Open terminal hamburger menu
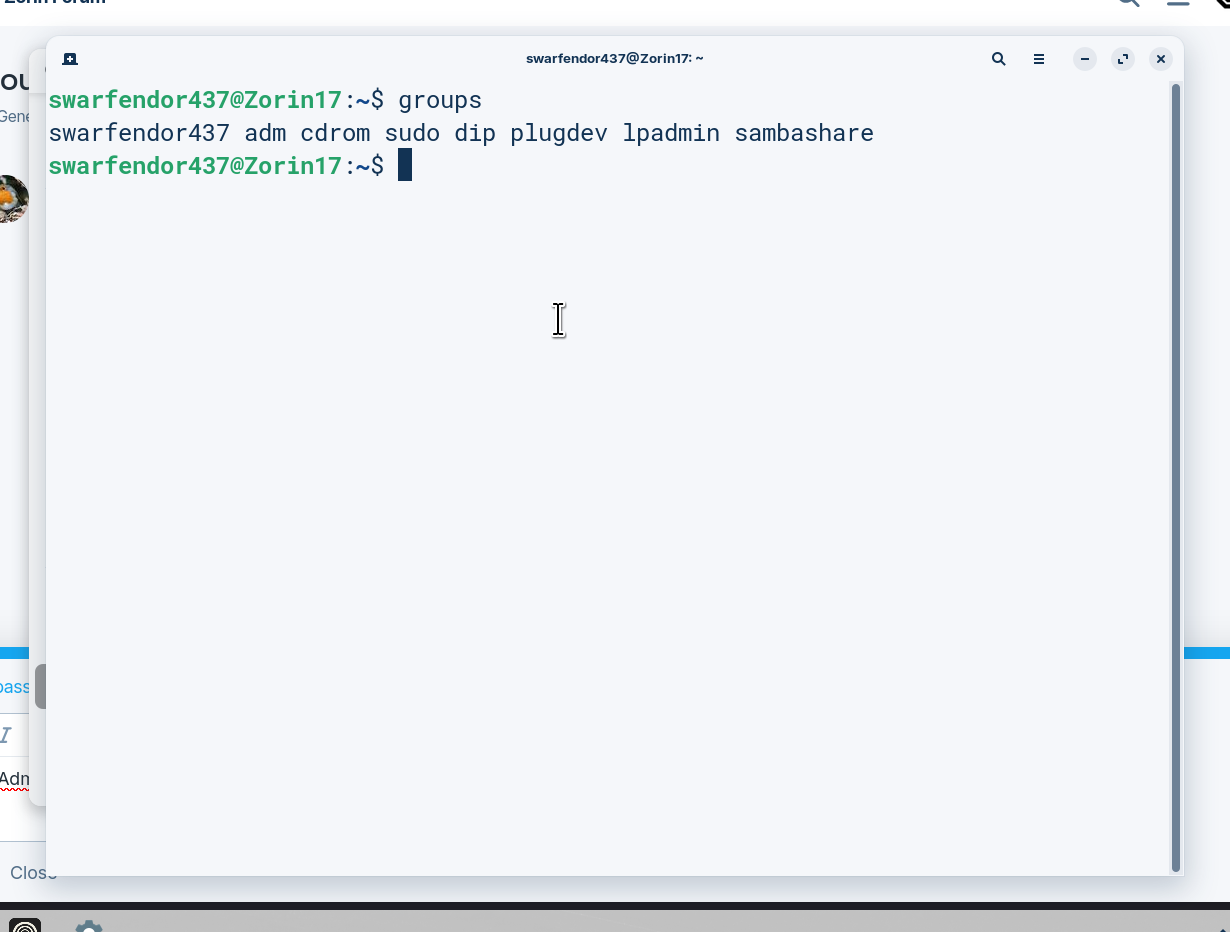 1039,59
